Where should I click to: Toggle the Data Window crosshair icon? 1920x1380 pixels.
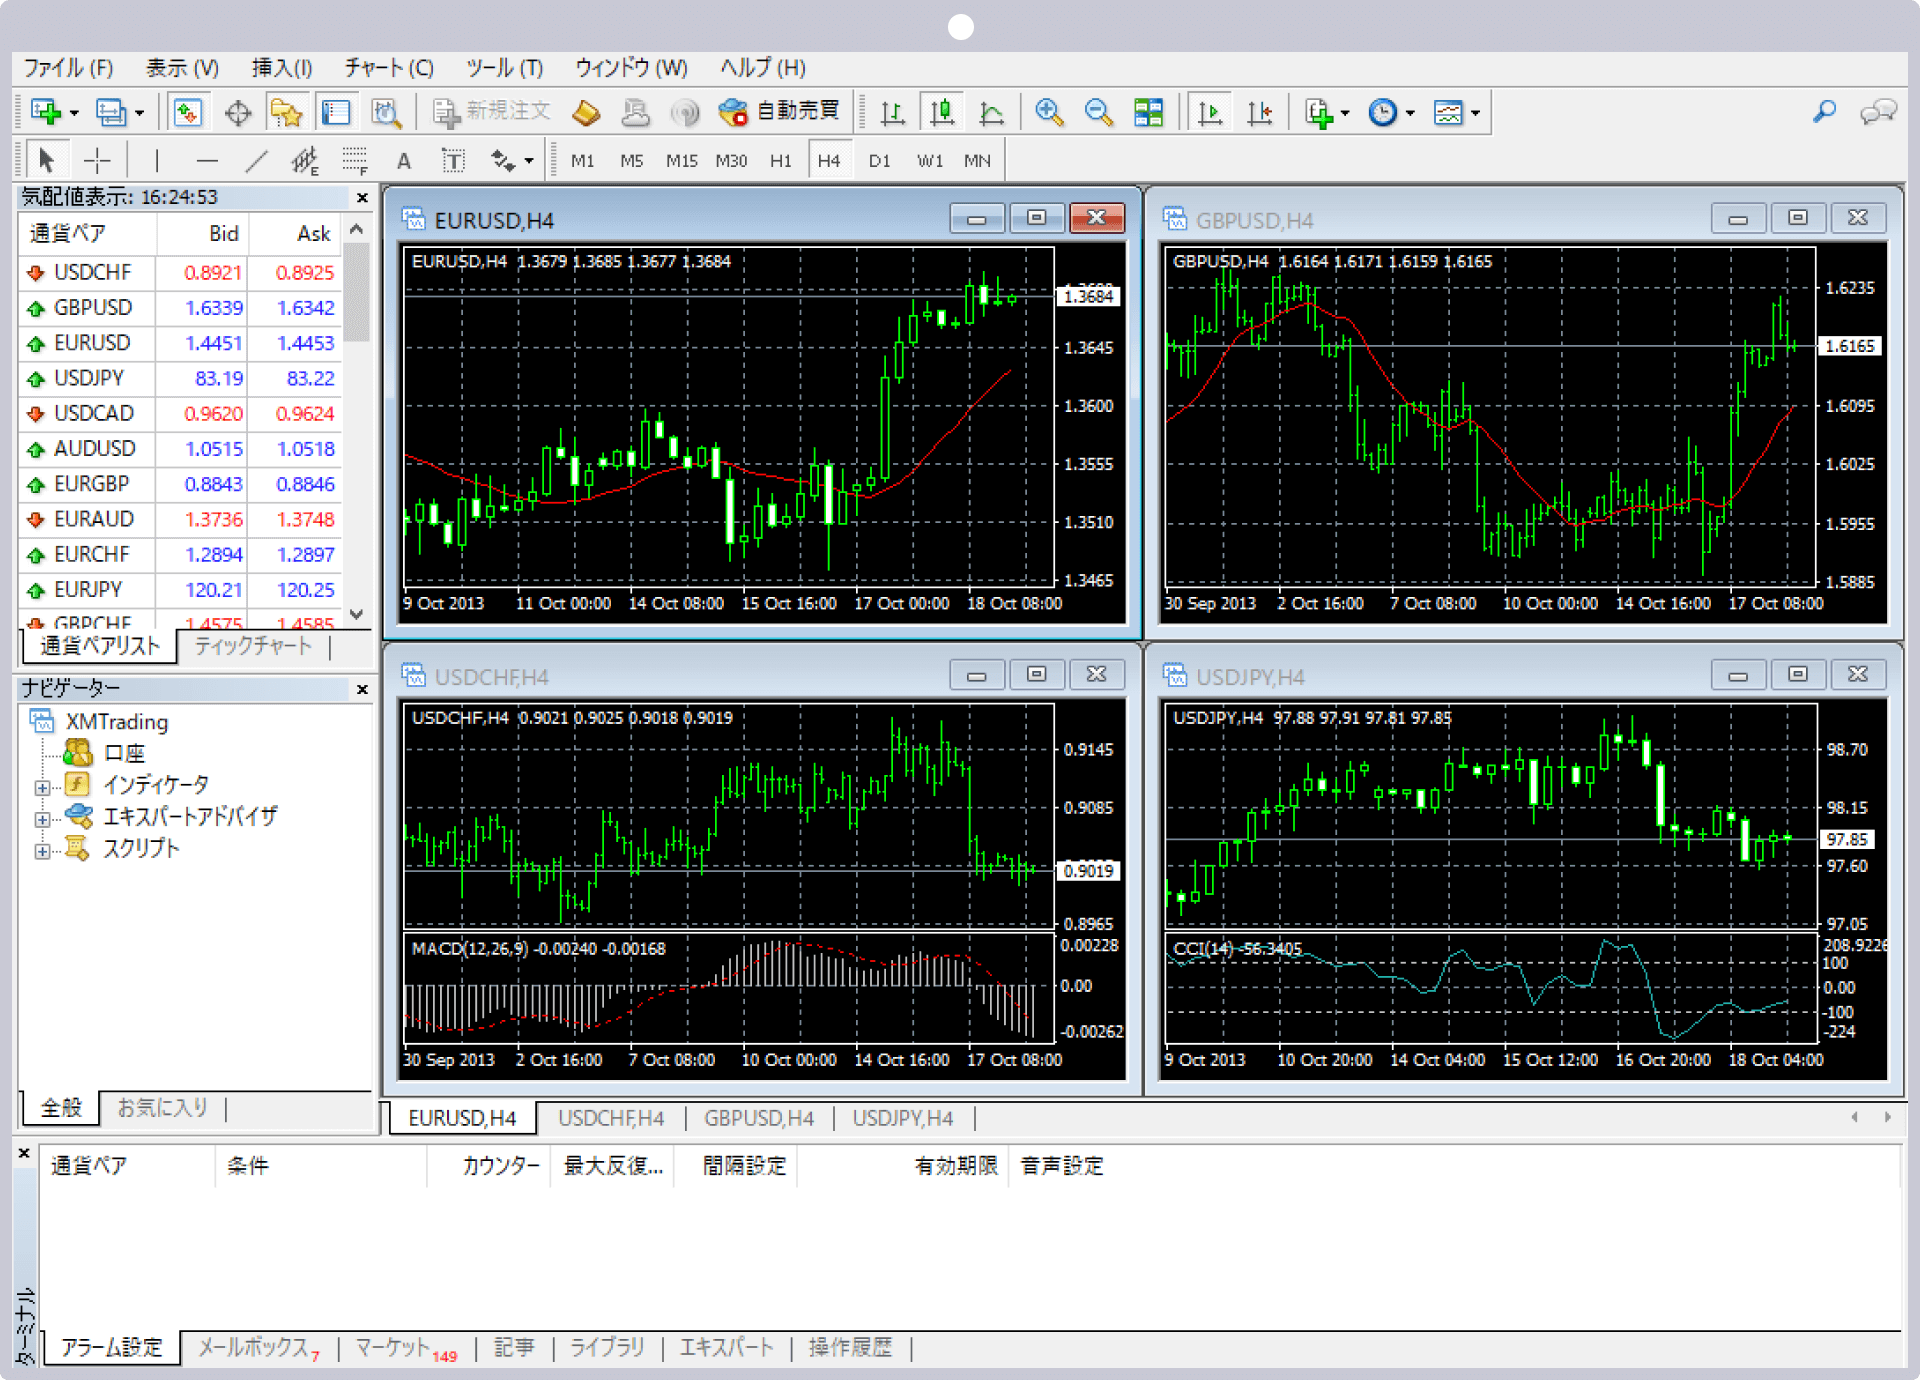[237, 112]
